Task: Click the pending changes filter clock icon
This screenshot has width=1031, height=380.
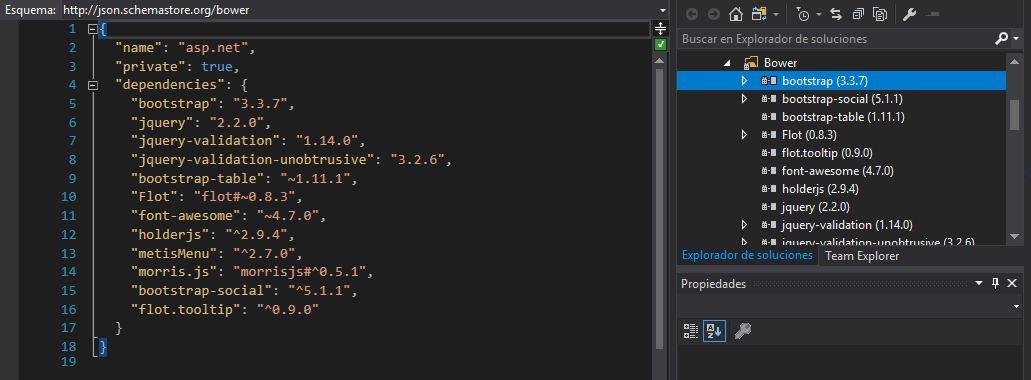Action: point(803,14)
